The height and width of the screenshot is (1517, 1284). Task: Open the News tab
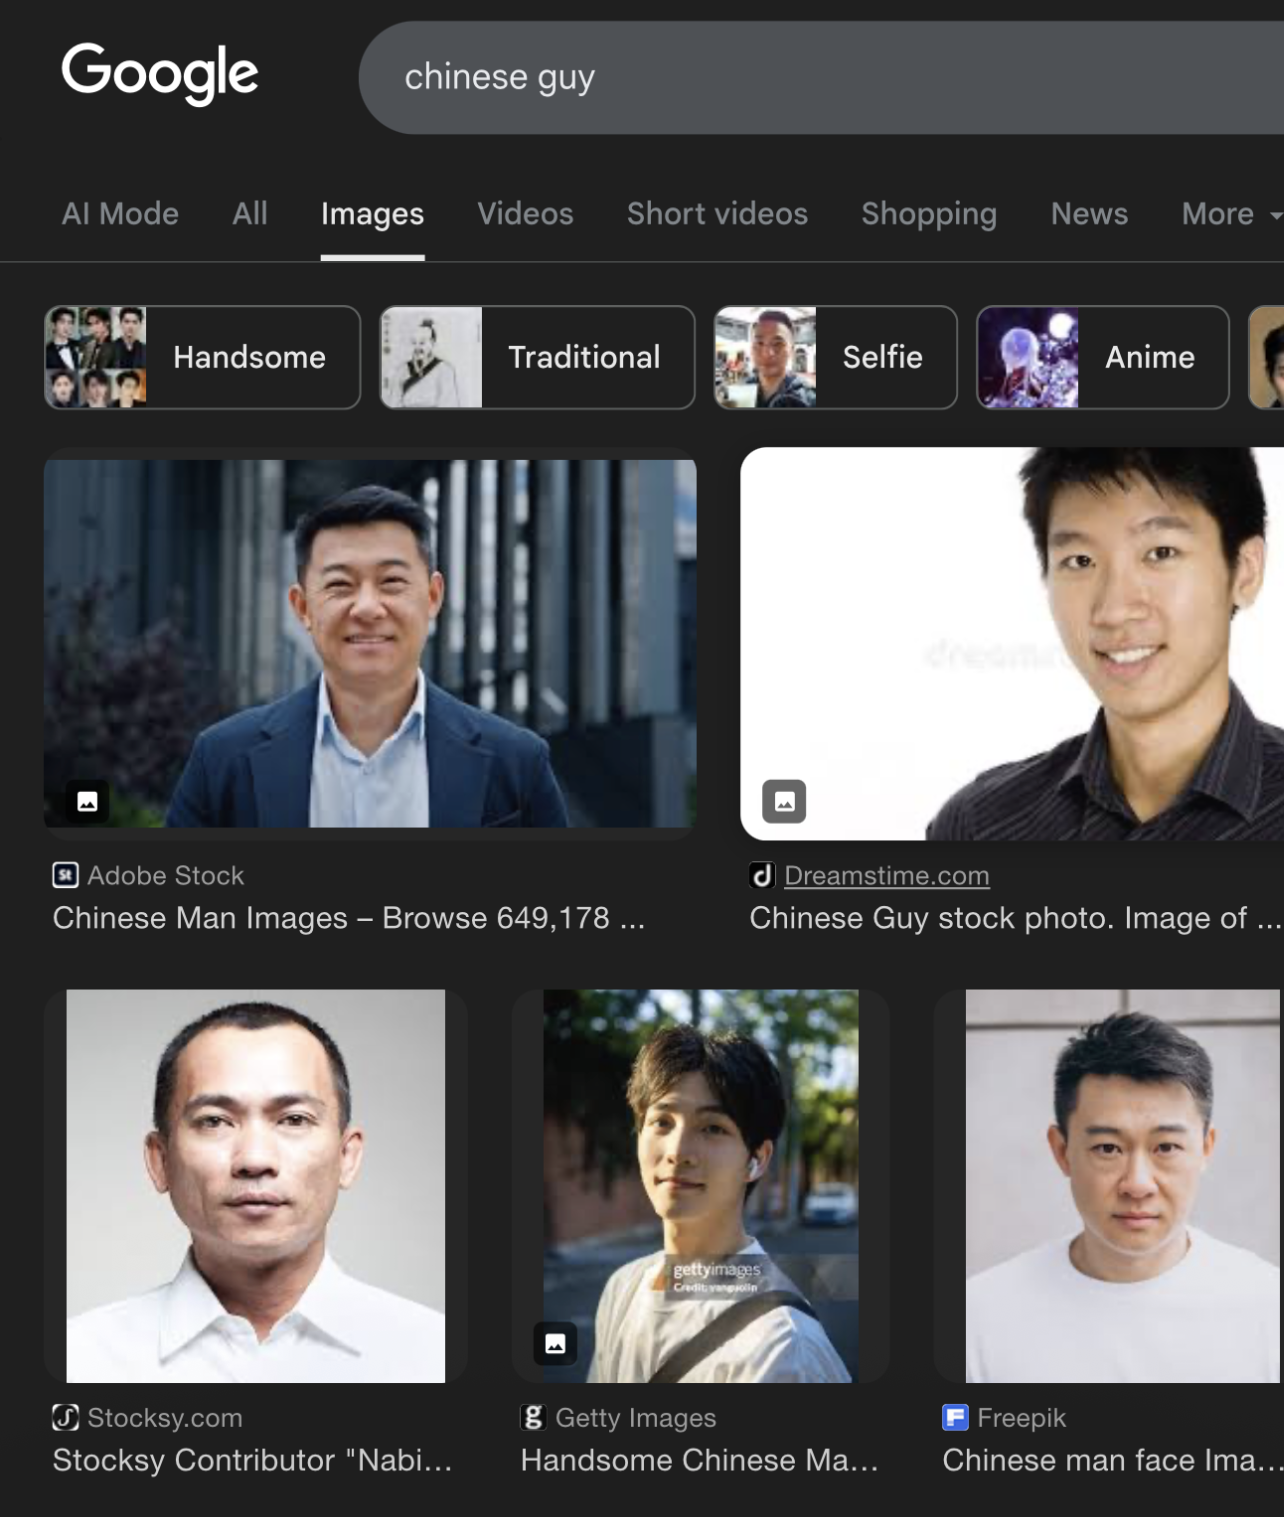tap(1089, 214)
